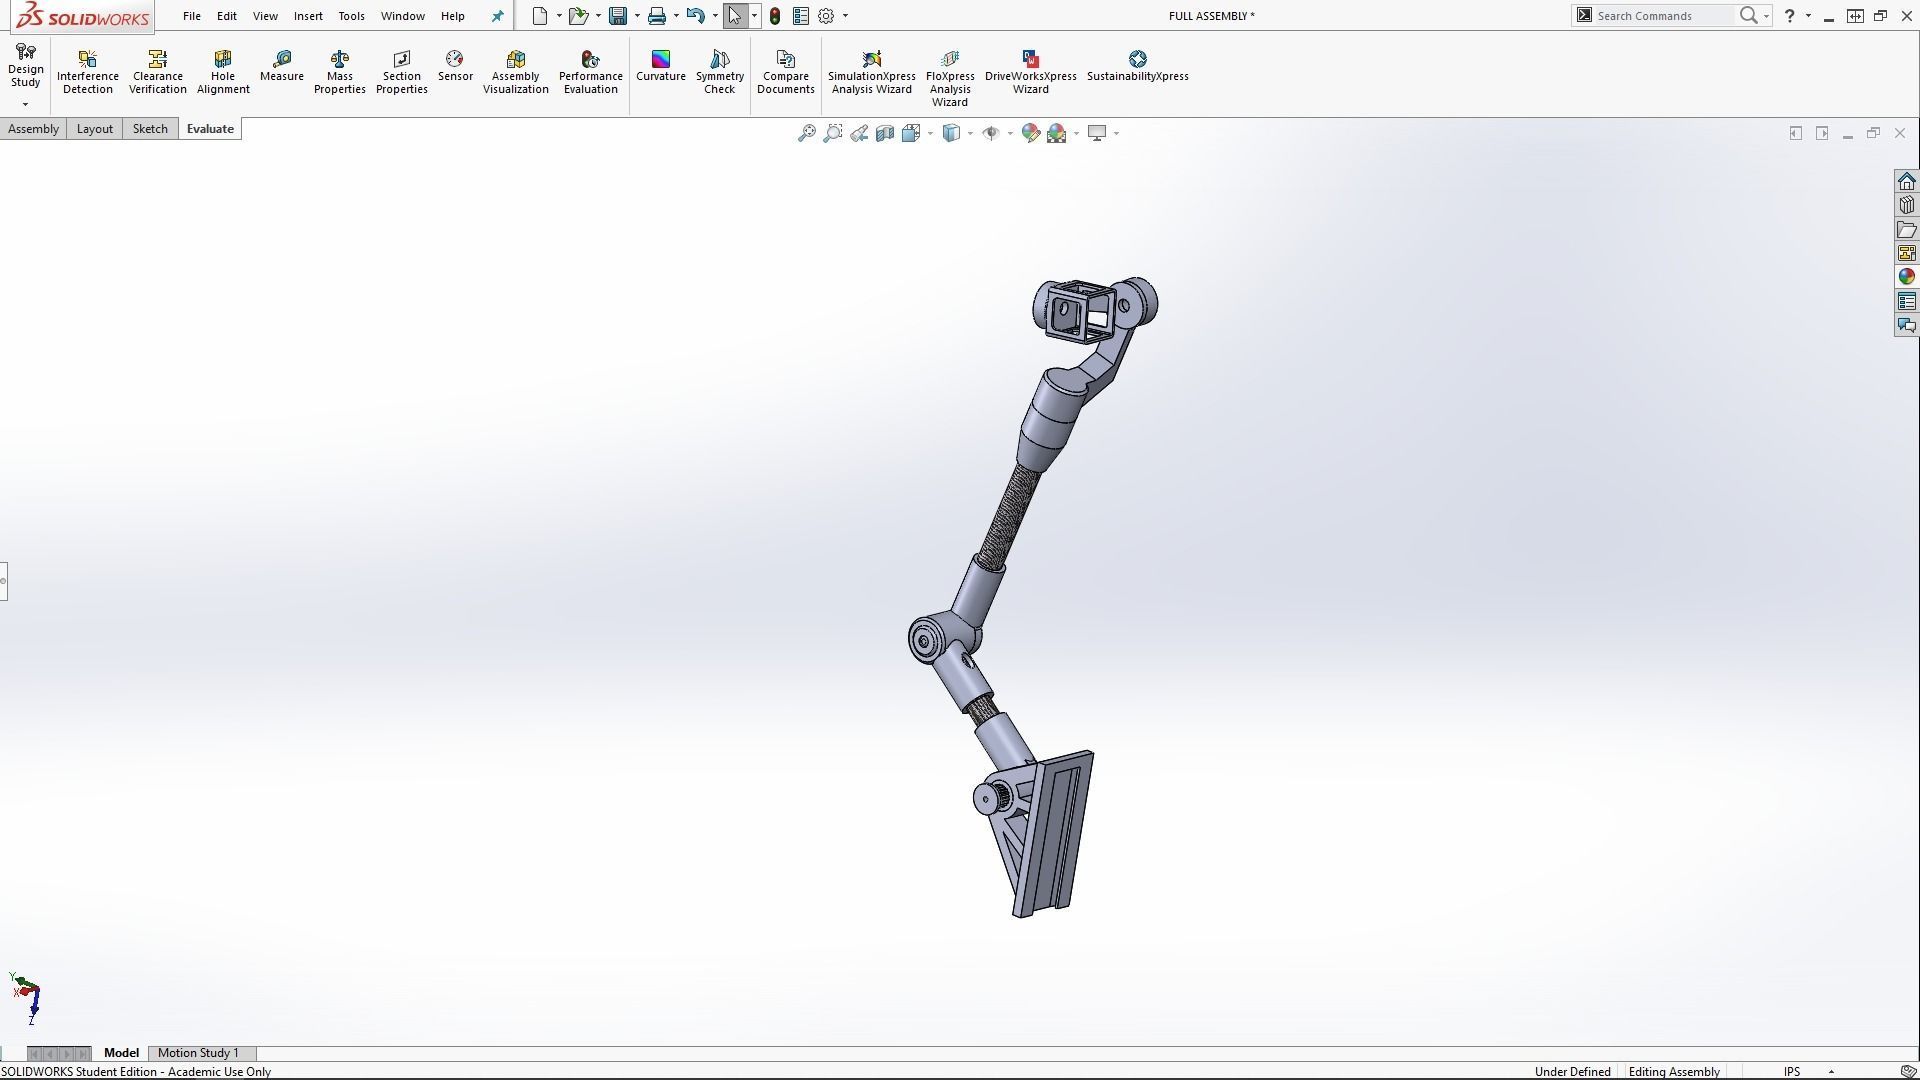Expand Apply Scene dropdown arrow

tap(1076, 133)
